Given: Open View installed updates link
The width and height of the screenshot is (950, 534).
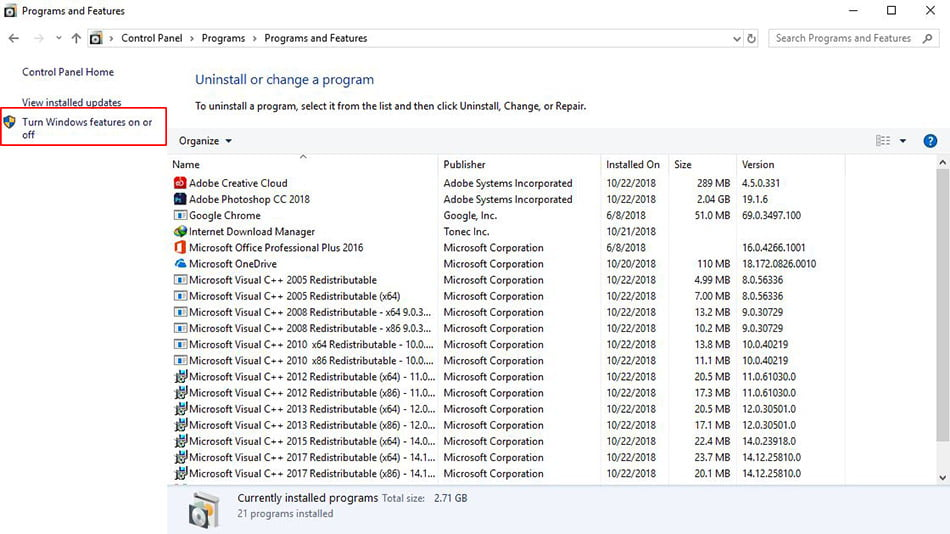Looking at the screenshot, I should click(x=71, y=102).
